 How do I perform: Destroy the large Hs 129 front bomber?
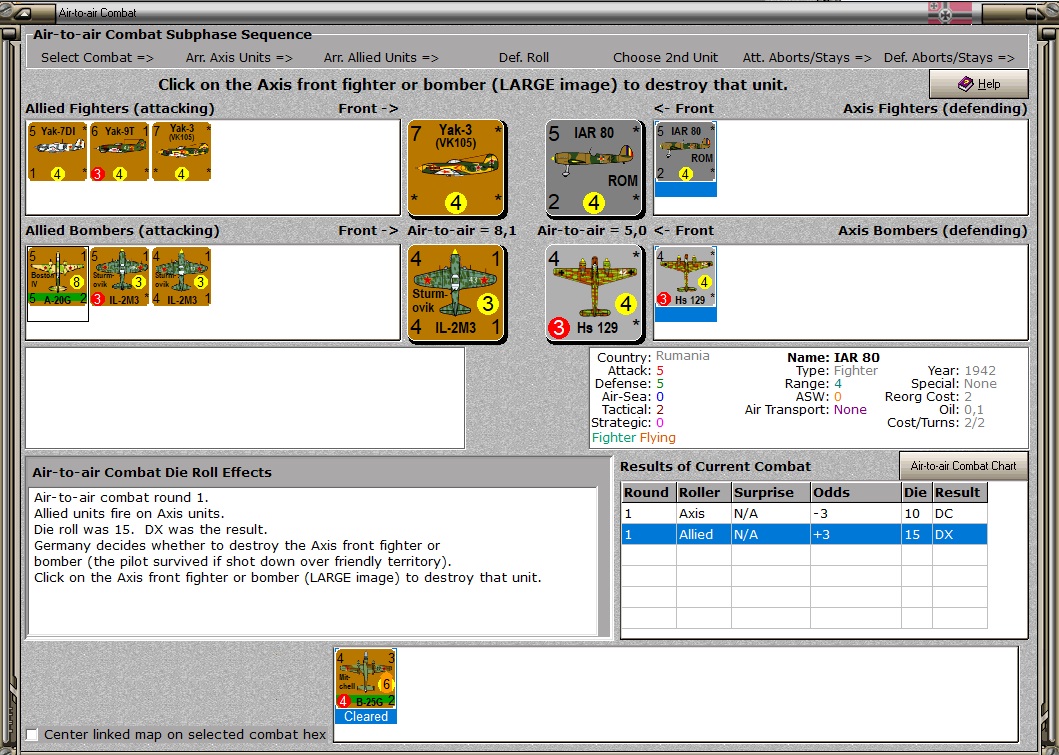point(594,292)
